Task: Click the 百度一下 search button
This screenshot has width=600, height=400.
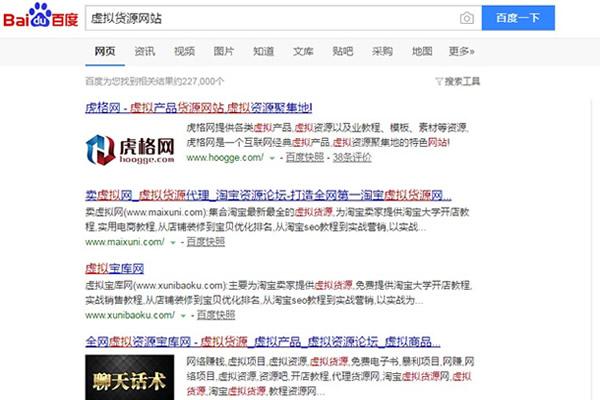Action: [x=518, y=18]
